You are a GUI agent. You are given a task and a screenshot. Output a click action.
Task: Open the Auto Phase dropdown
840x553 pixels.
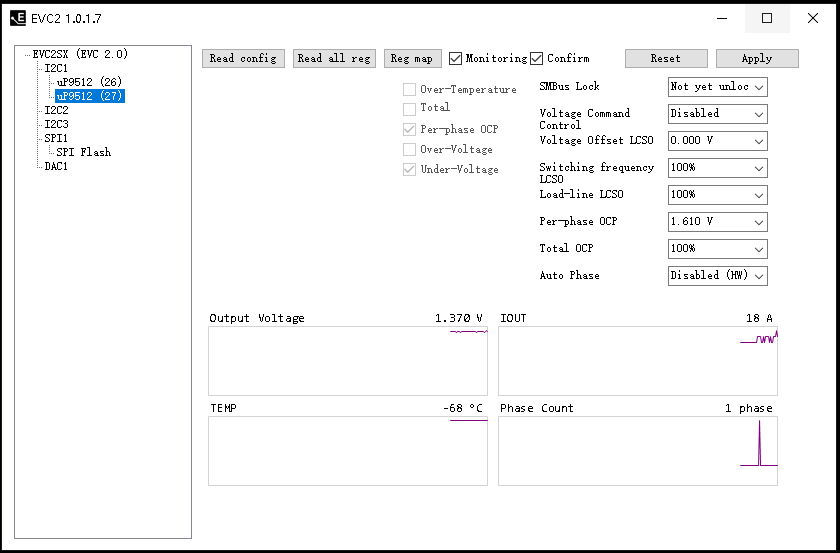click(717, 275)
